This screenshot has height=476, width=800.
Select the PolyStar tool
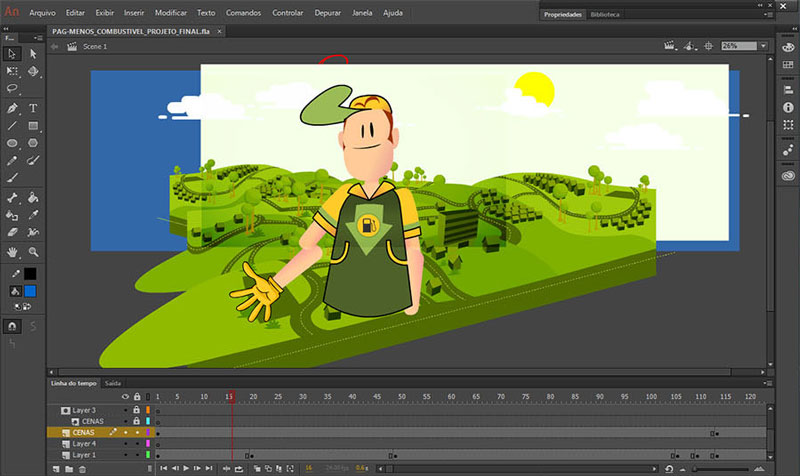coord(33,143)
